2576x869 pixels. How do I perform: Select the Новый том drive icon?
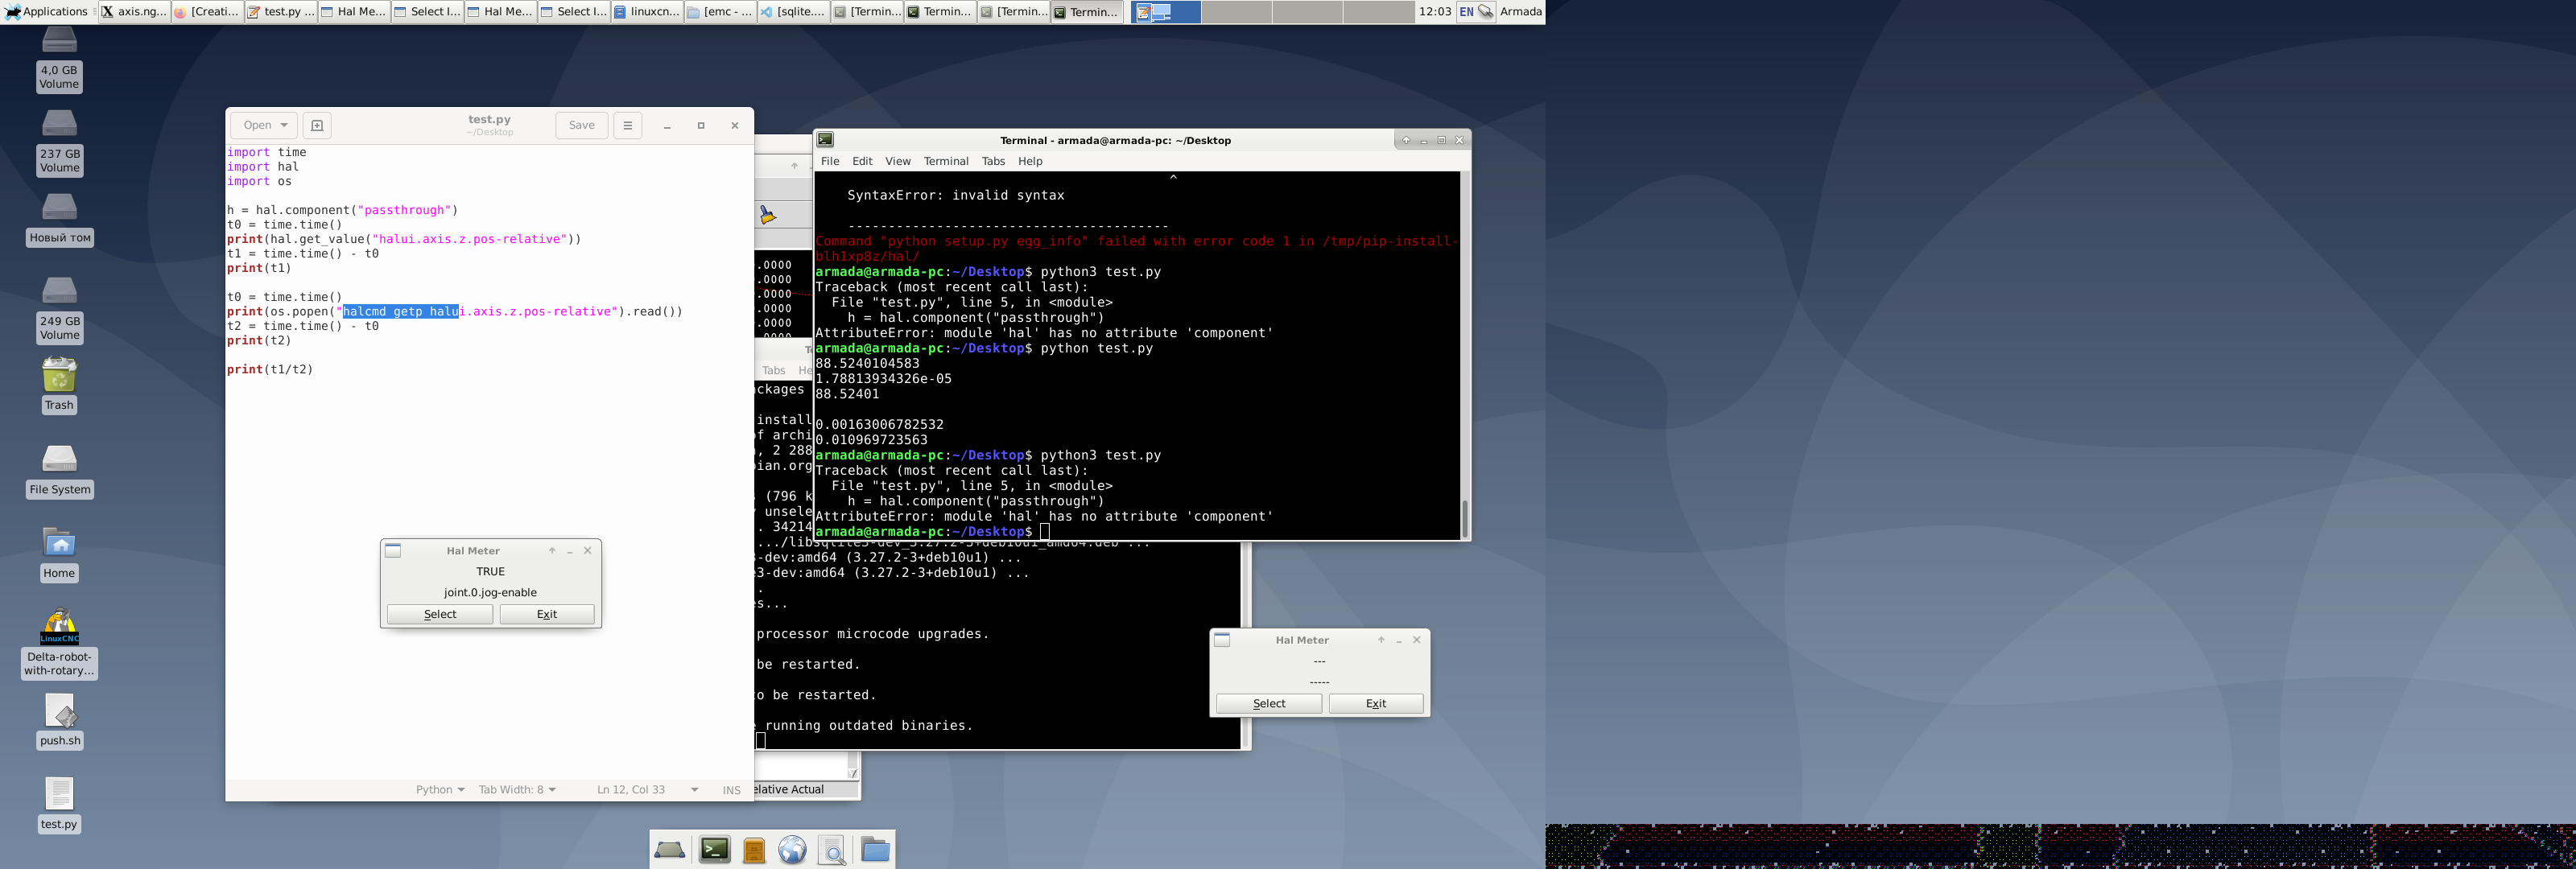click(59, 220)
